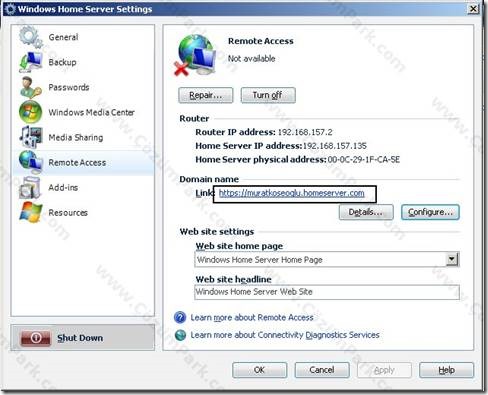Click the Home Server physical address value
Image resolution: width=488 pixels, height=395 pixels.
[363, 160]
